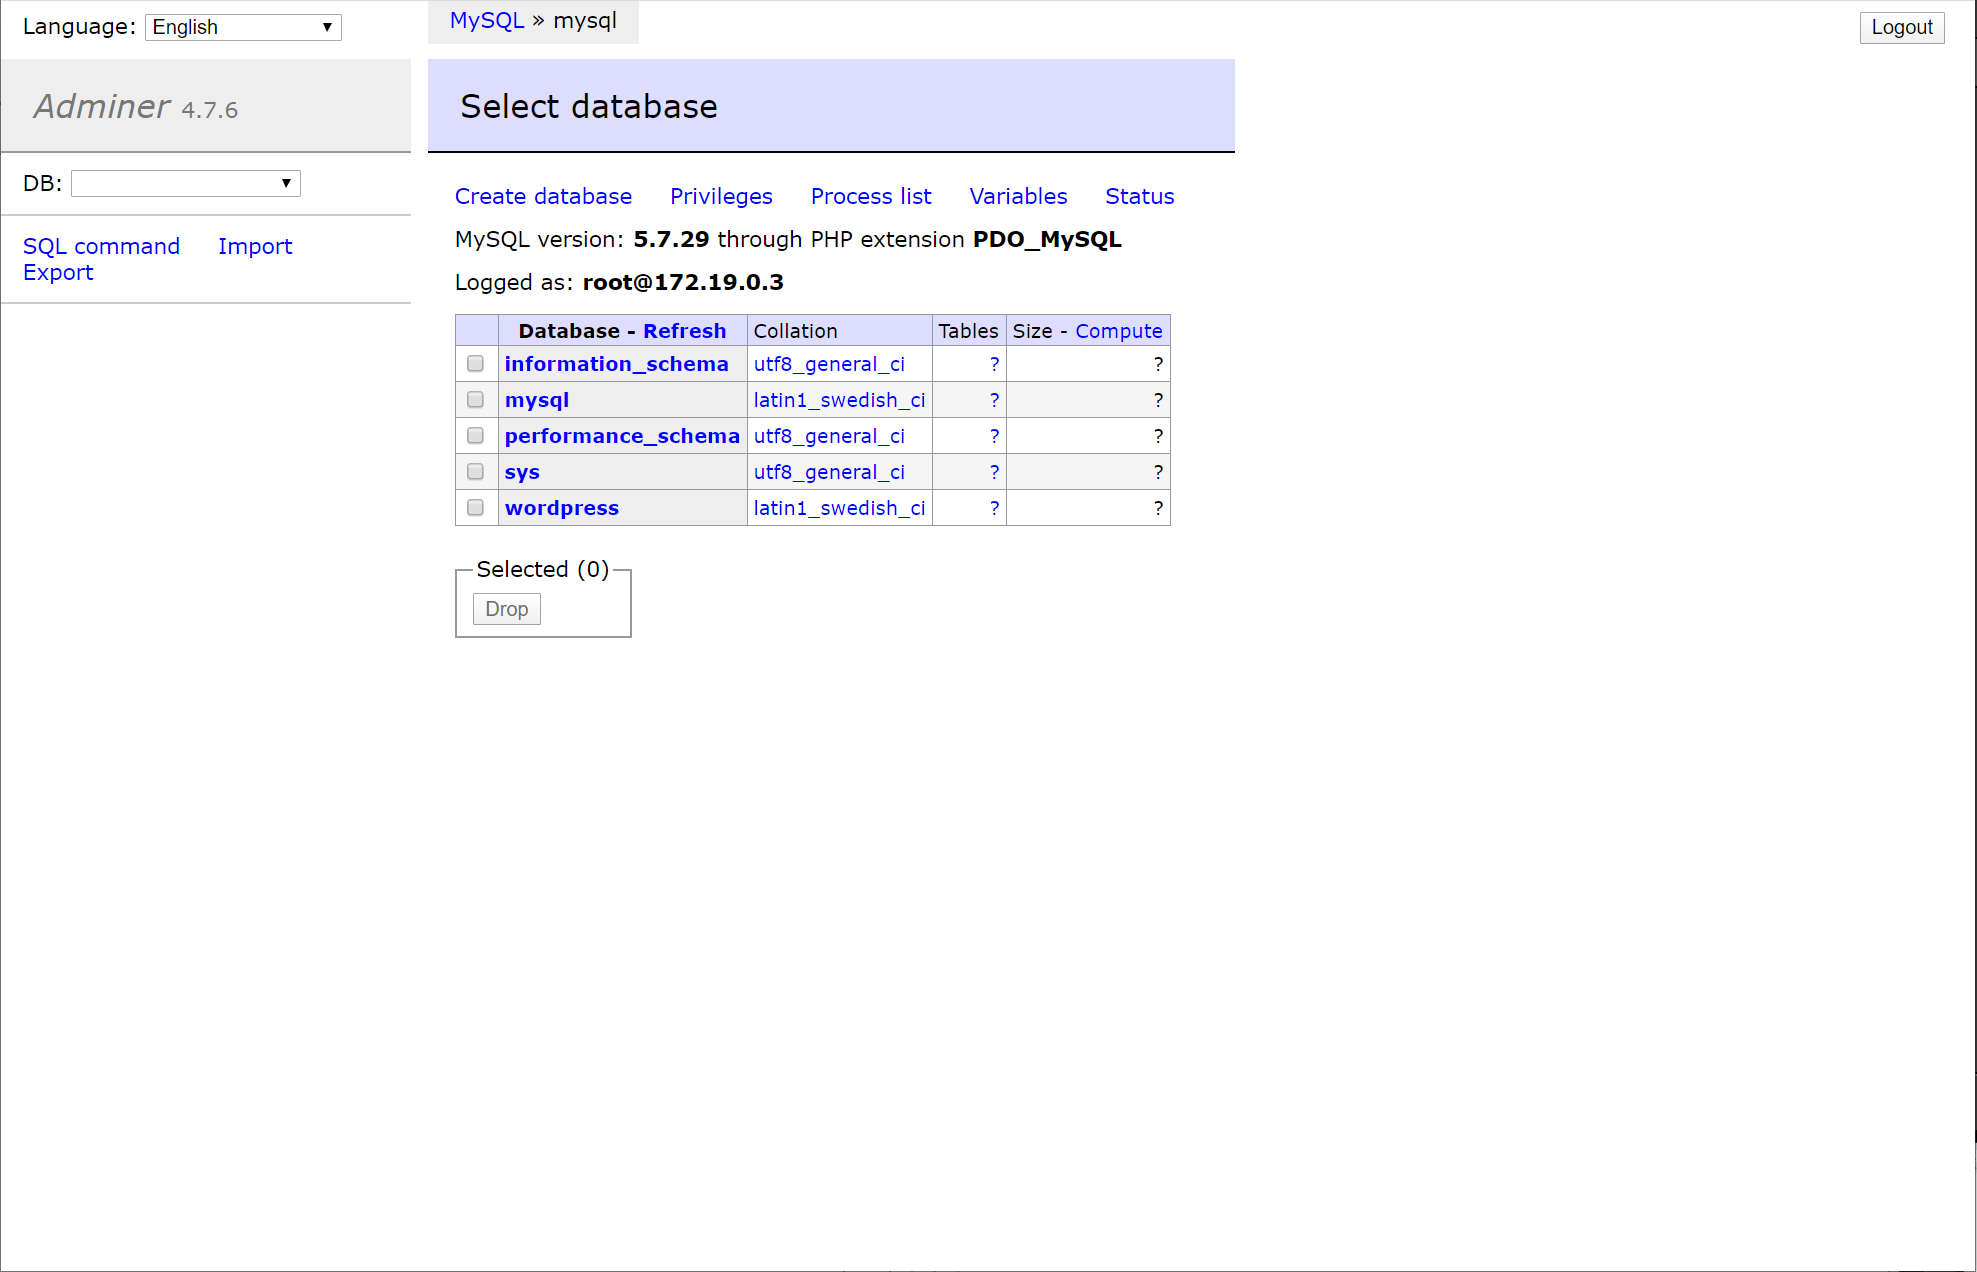Select the sys database checkbox
The height and width of the screenshot is (1272, 1977).
(x=475, y=472)
